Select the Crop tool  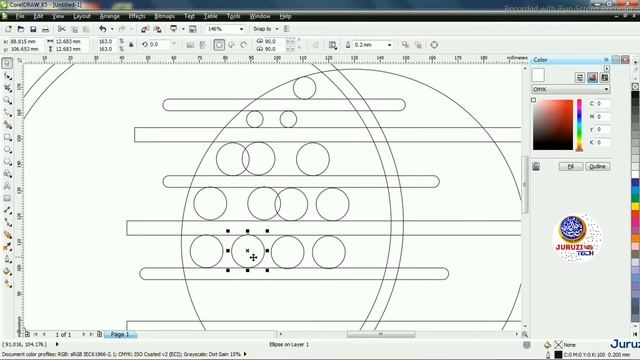pyautogui.click(x=7, y=88)
